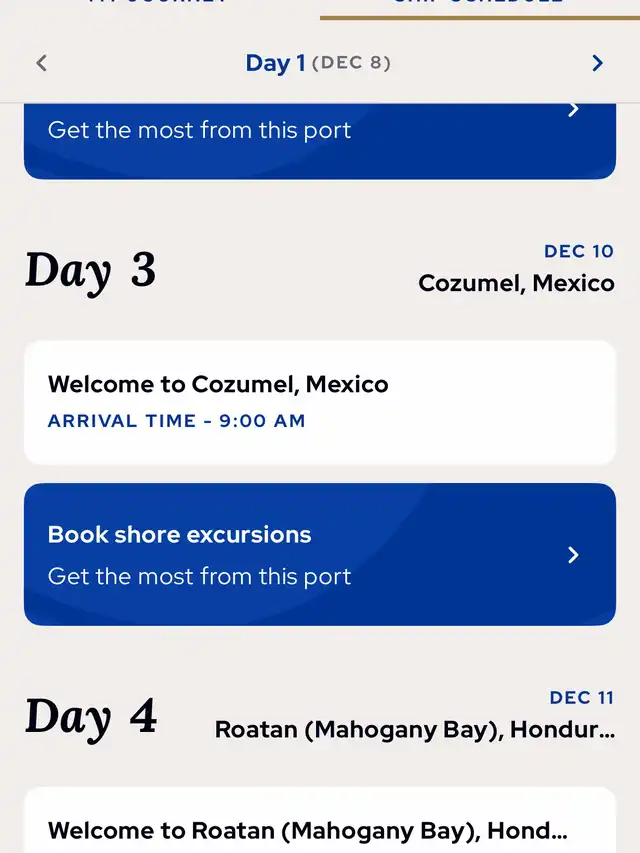640x853 pixels.
Task: Select the Day 3 heading
Action: click(90, 270)
